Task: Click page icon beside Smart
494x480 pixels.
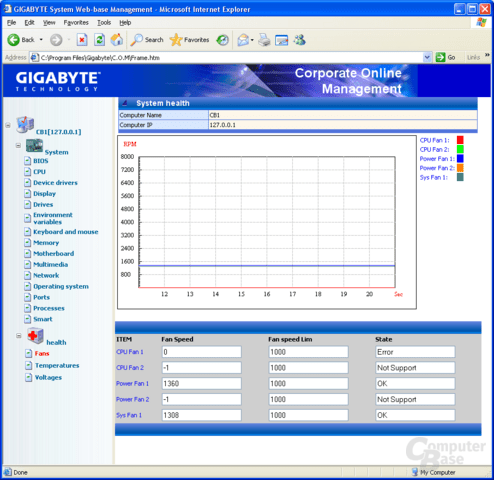Action: click(28, 319)
